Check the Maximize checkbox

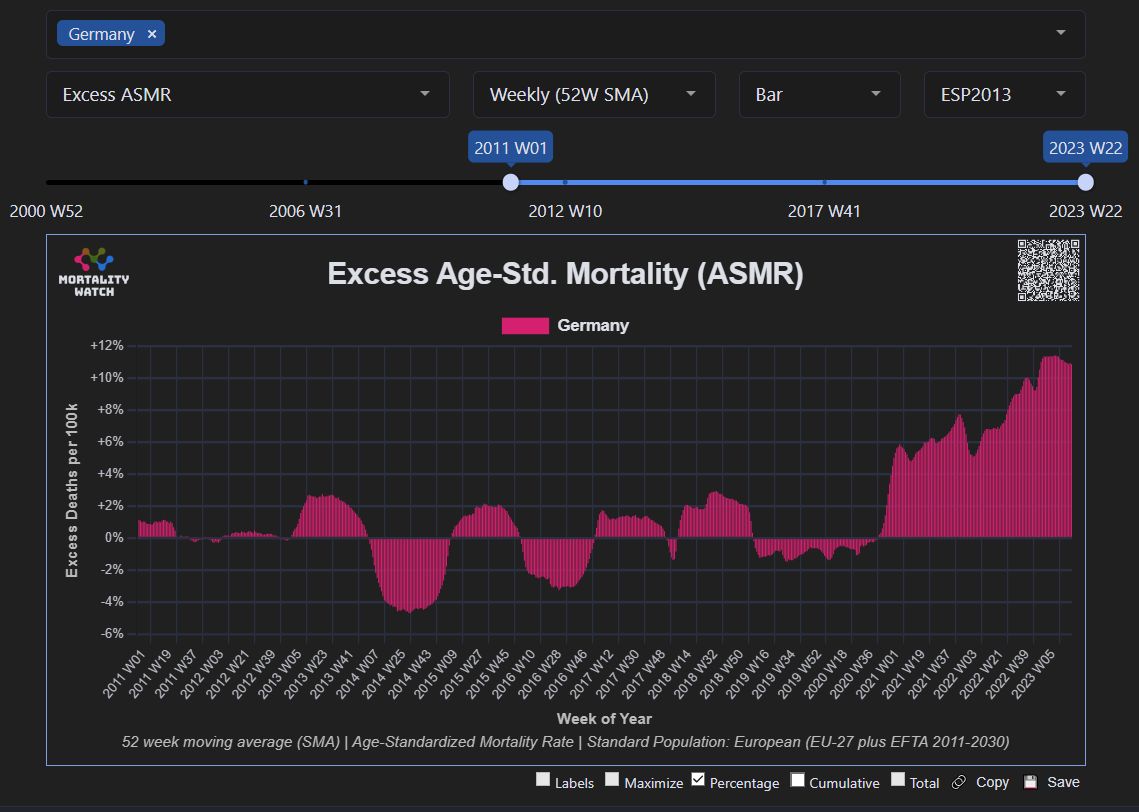[612, 780]
